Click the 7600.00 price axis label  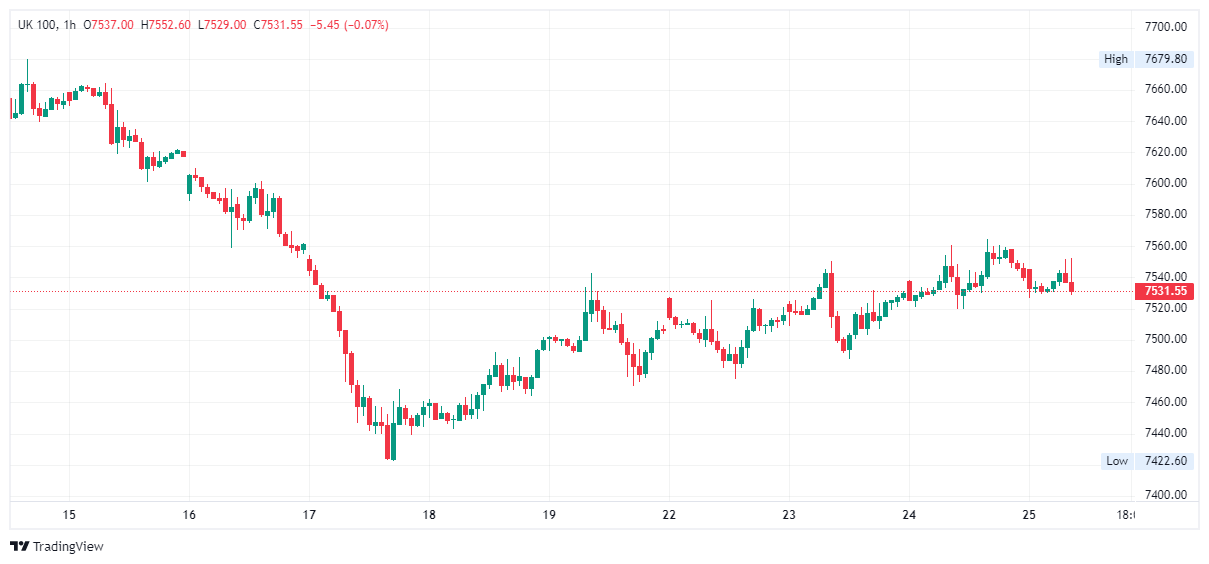point(1166,183)
